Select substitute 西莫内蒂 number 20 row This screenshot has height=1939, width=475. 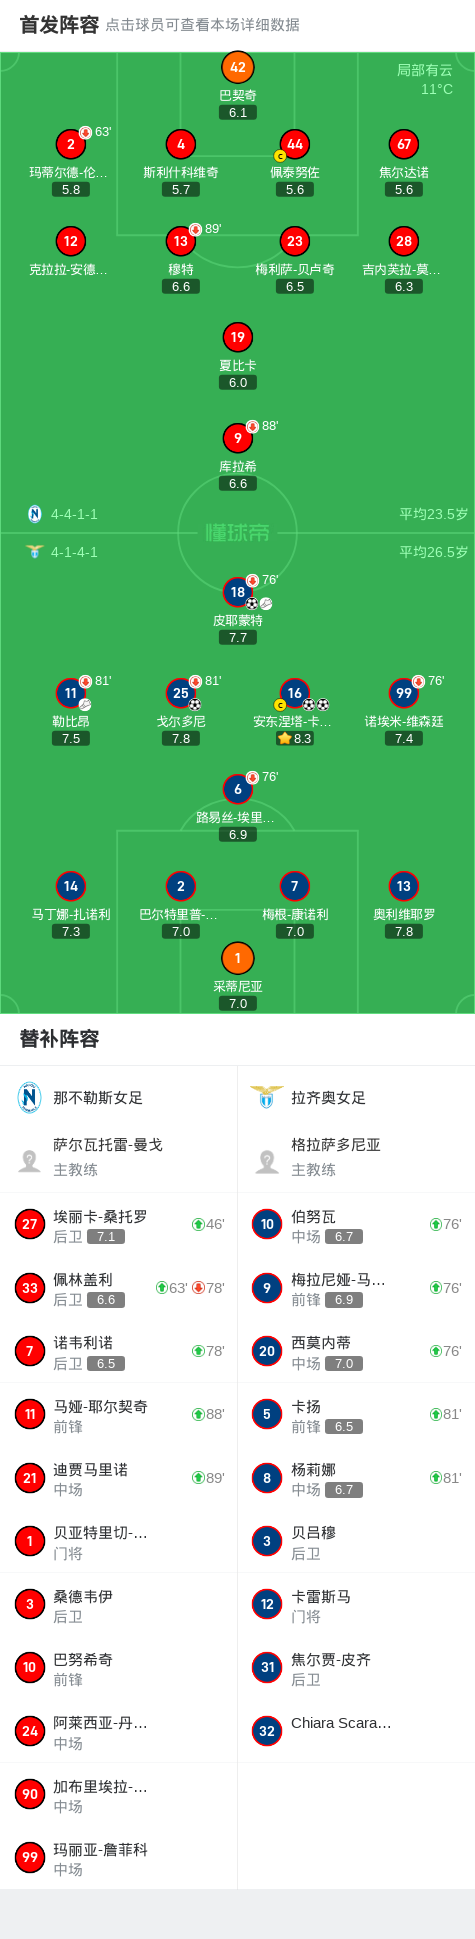click(356, 1351)
